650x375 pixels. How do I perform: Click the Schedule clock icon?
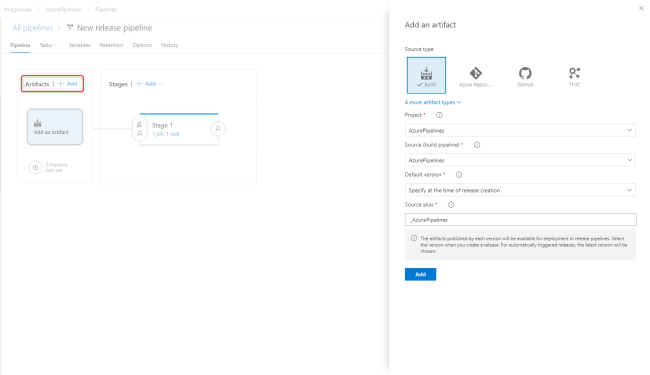(x=35, y=167)
